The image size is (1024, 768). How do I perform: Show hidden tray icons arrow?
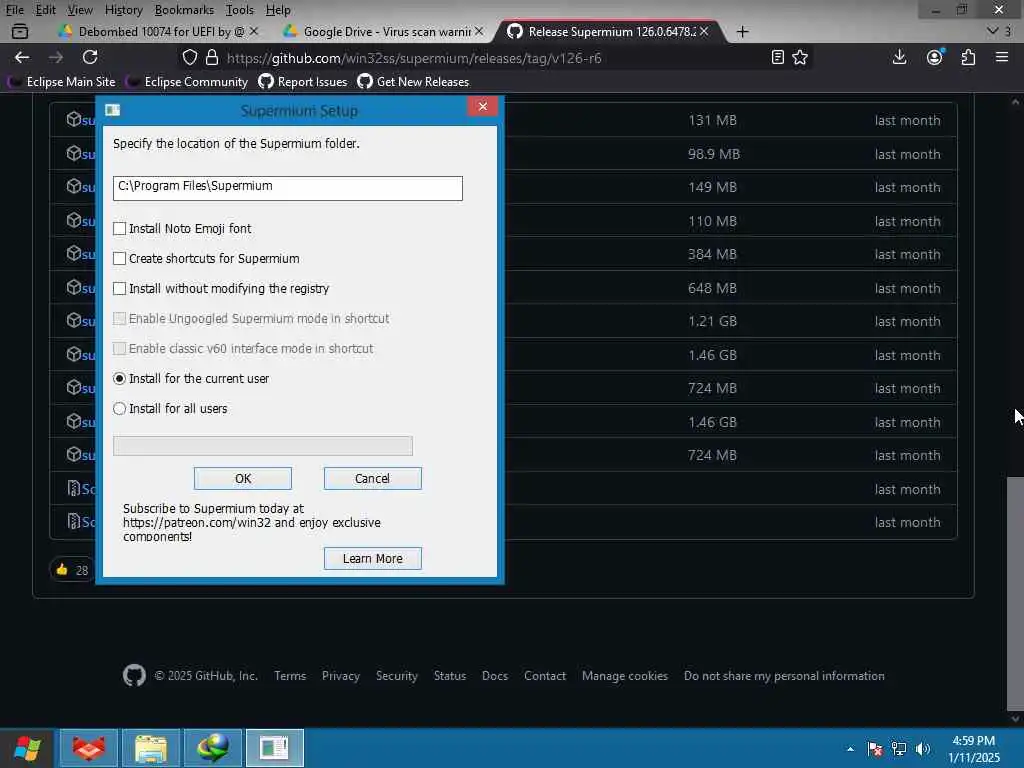pyautogui.click(x=850, y=749)
